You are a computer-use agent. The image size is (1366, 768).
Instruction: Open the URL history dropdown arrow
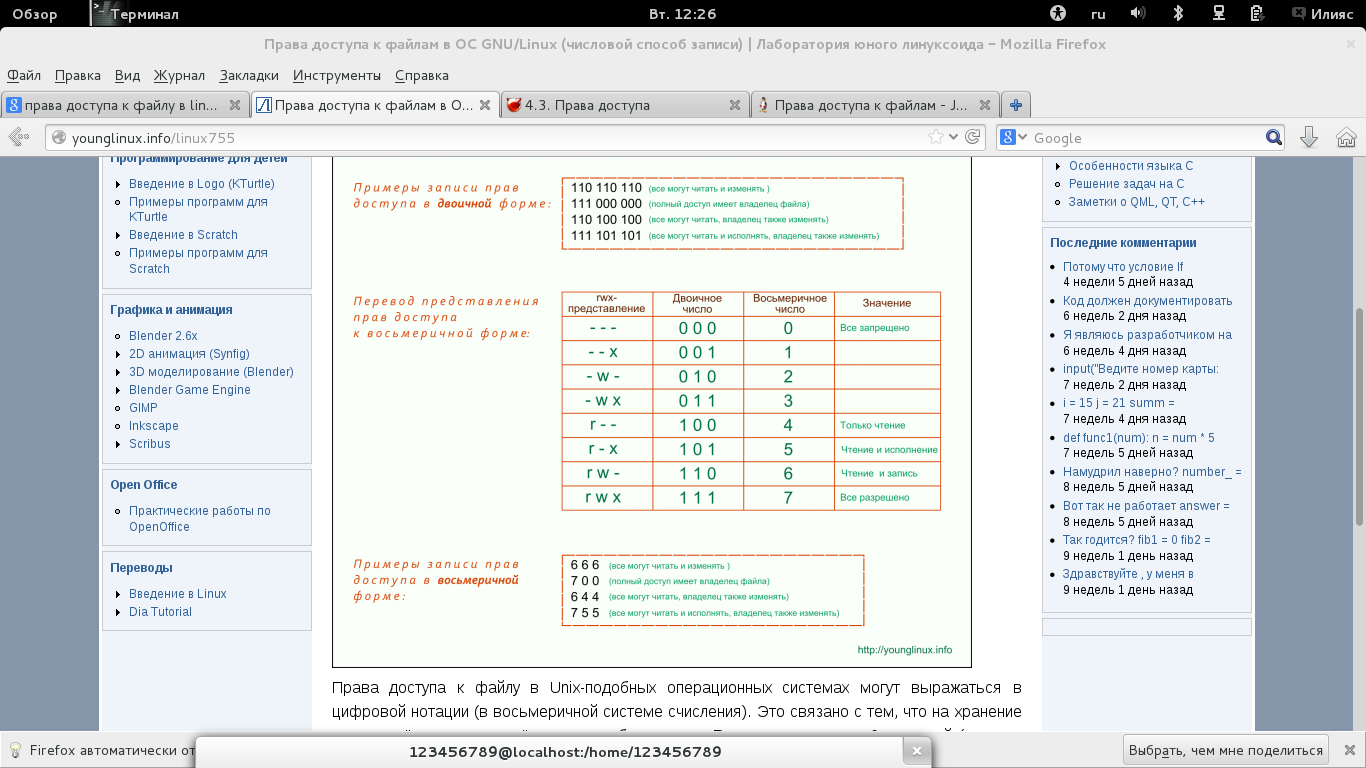tap(954, 138)
